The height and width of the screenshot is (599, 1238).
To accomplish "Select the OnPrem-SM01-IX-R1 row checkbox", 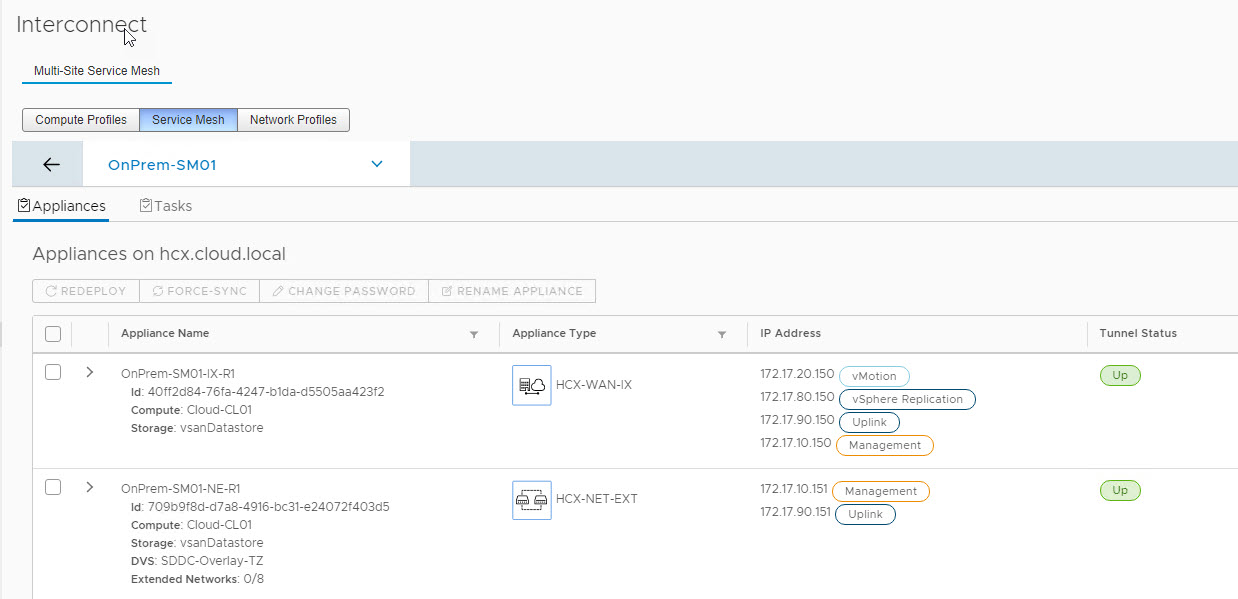I will (x=54, y=372).
